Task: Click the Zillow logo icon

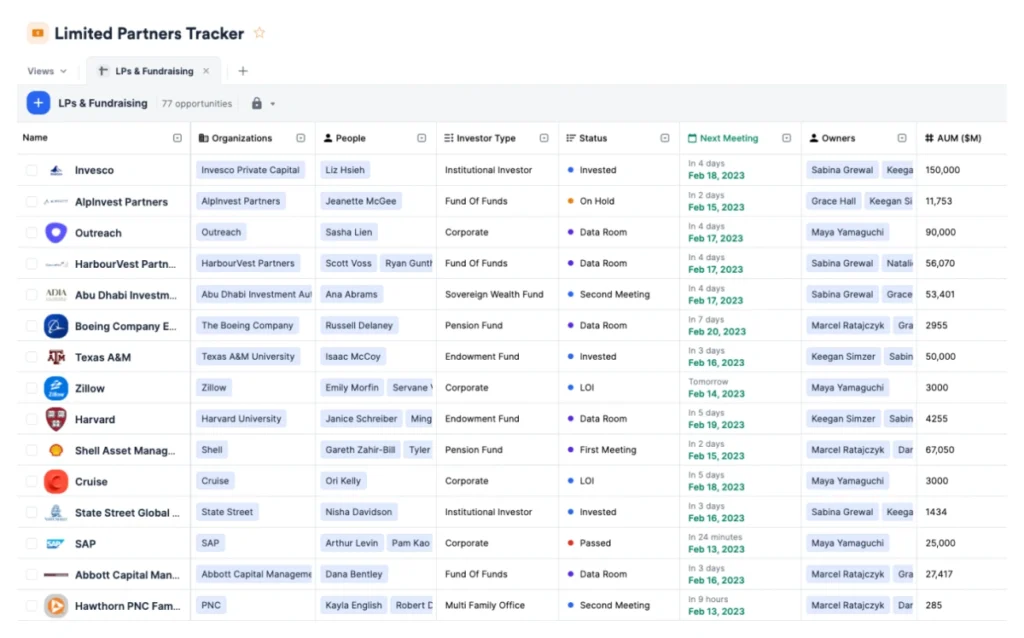Action: click(x=56, y=388)
